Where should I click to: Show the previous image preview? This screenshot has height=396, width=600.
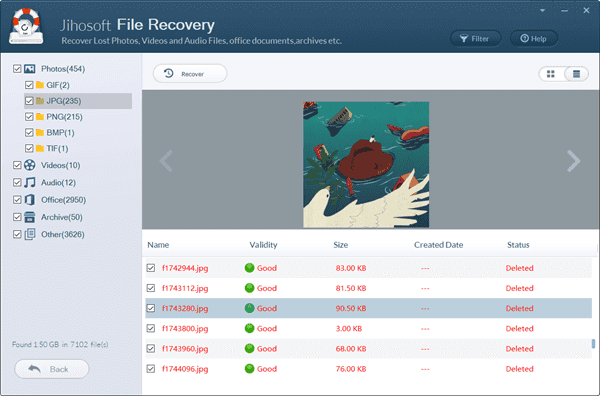point(166,161)
